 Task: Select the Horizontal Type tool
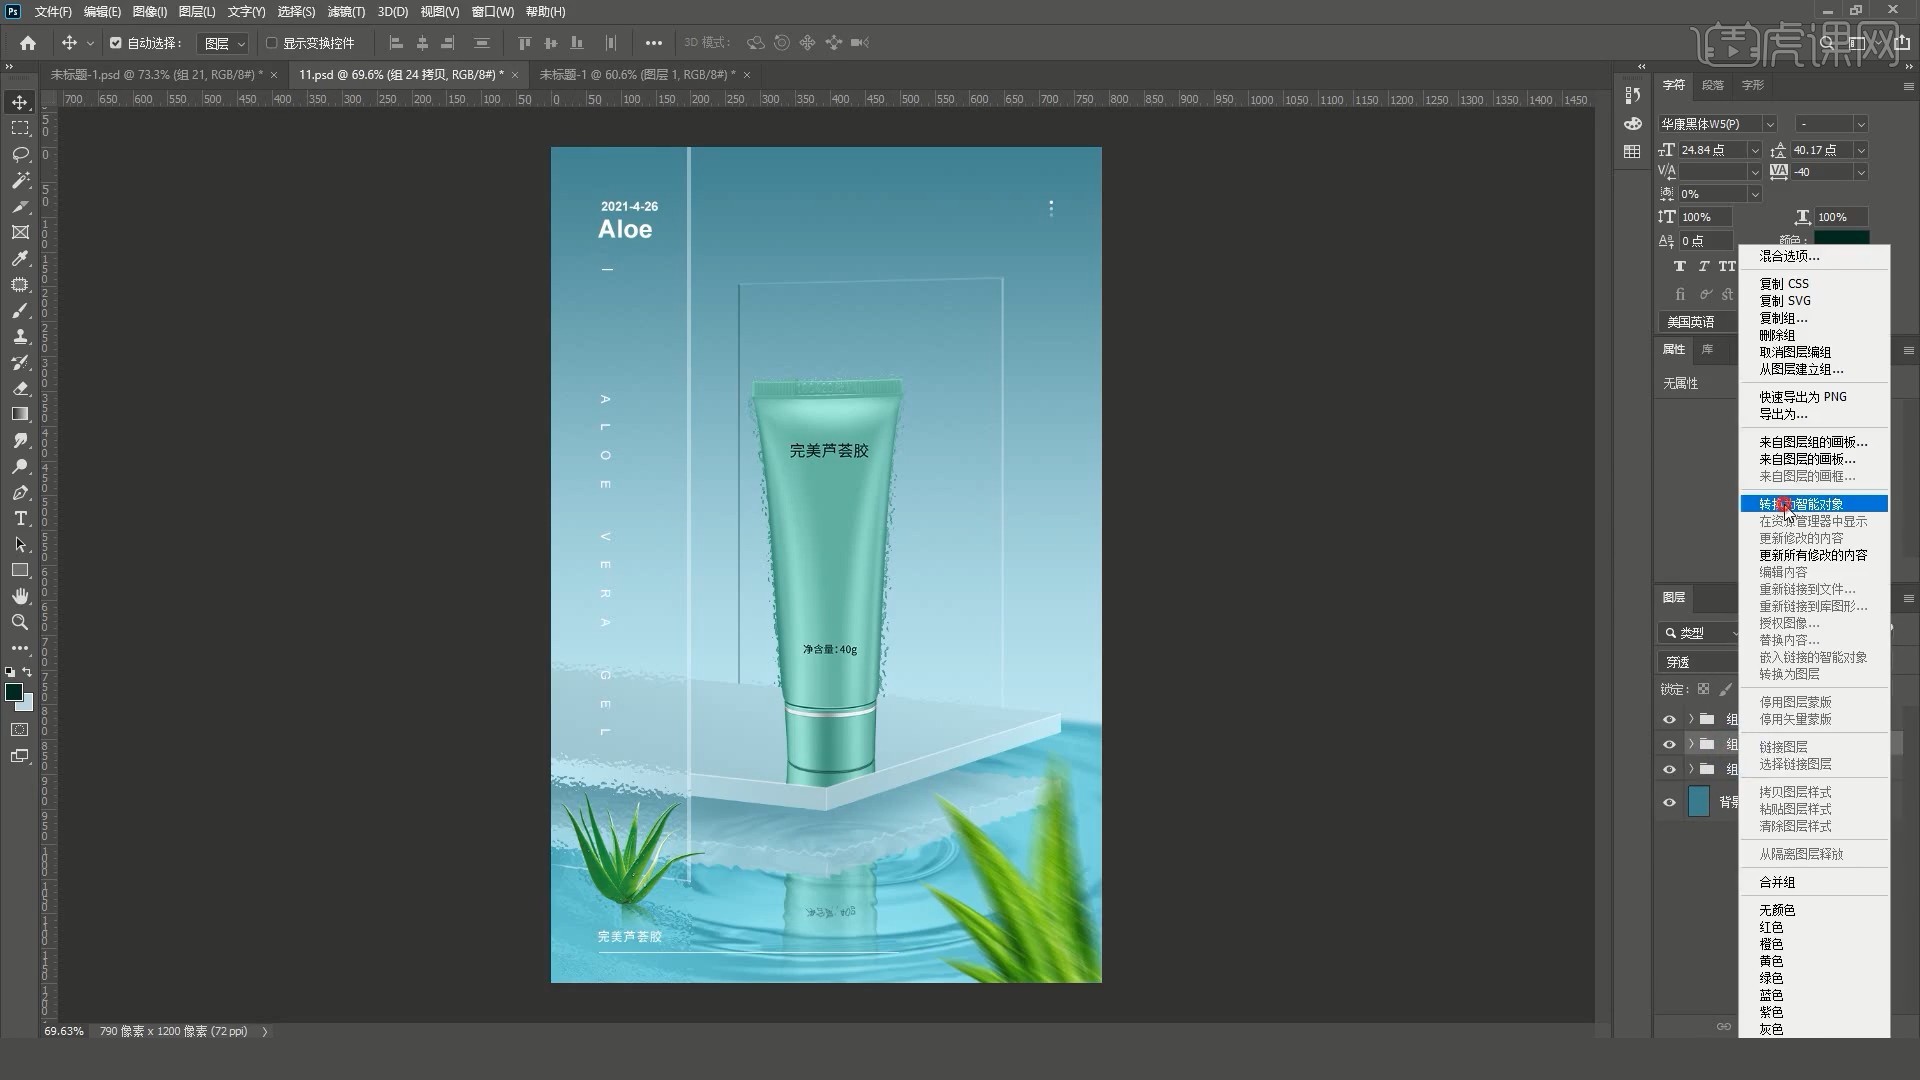[20, 518]
